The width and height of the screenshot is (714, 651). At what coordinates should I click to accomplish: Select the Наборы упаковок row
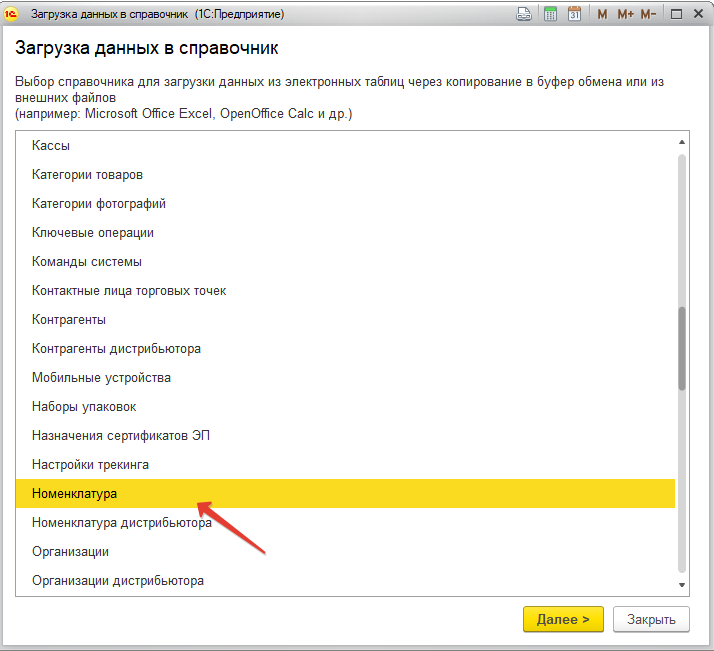pos(345,407)
